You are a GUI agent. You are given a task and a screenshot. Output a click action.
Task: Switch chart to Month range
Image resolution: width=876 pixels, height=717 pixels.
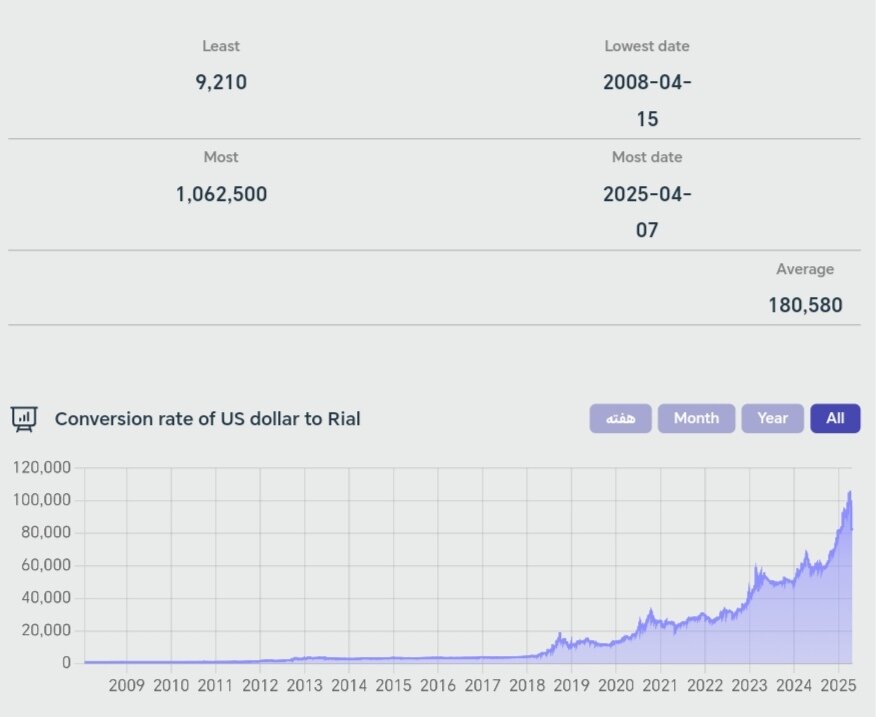pyautogui.click(x=696, y=418)
